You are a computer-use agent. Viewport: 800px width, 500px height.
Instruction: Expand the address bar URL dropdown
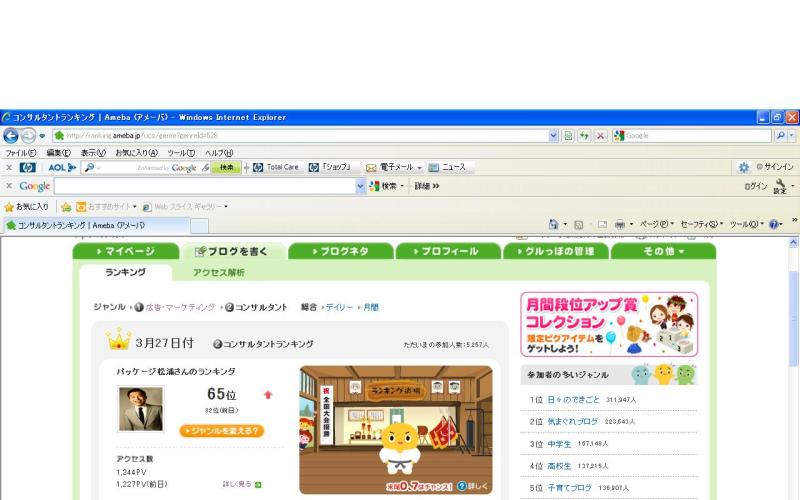(553, 135)
